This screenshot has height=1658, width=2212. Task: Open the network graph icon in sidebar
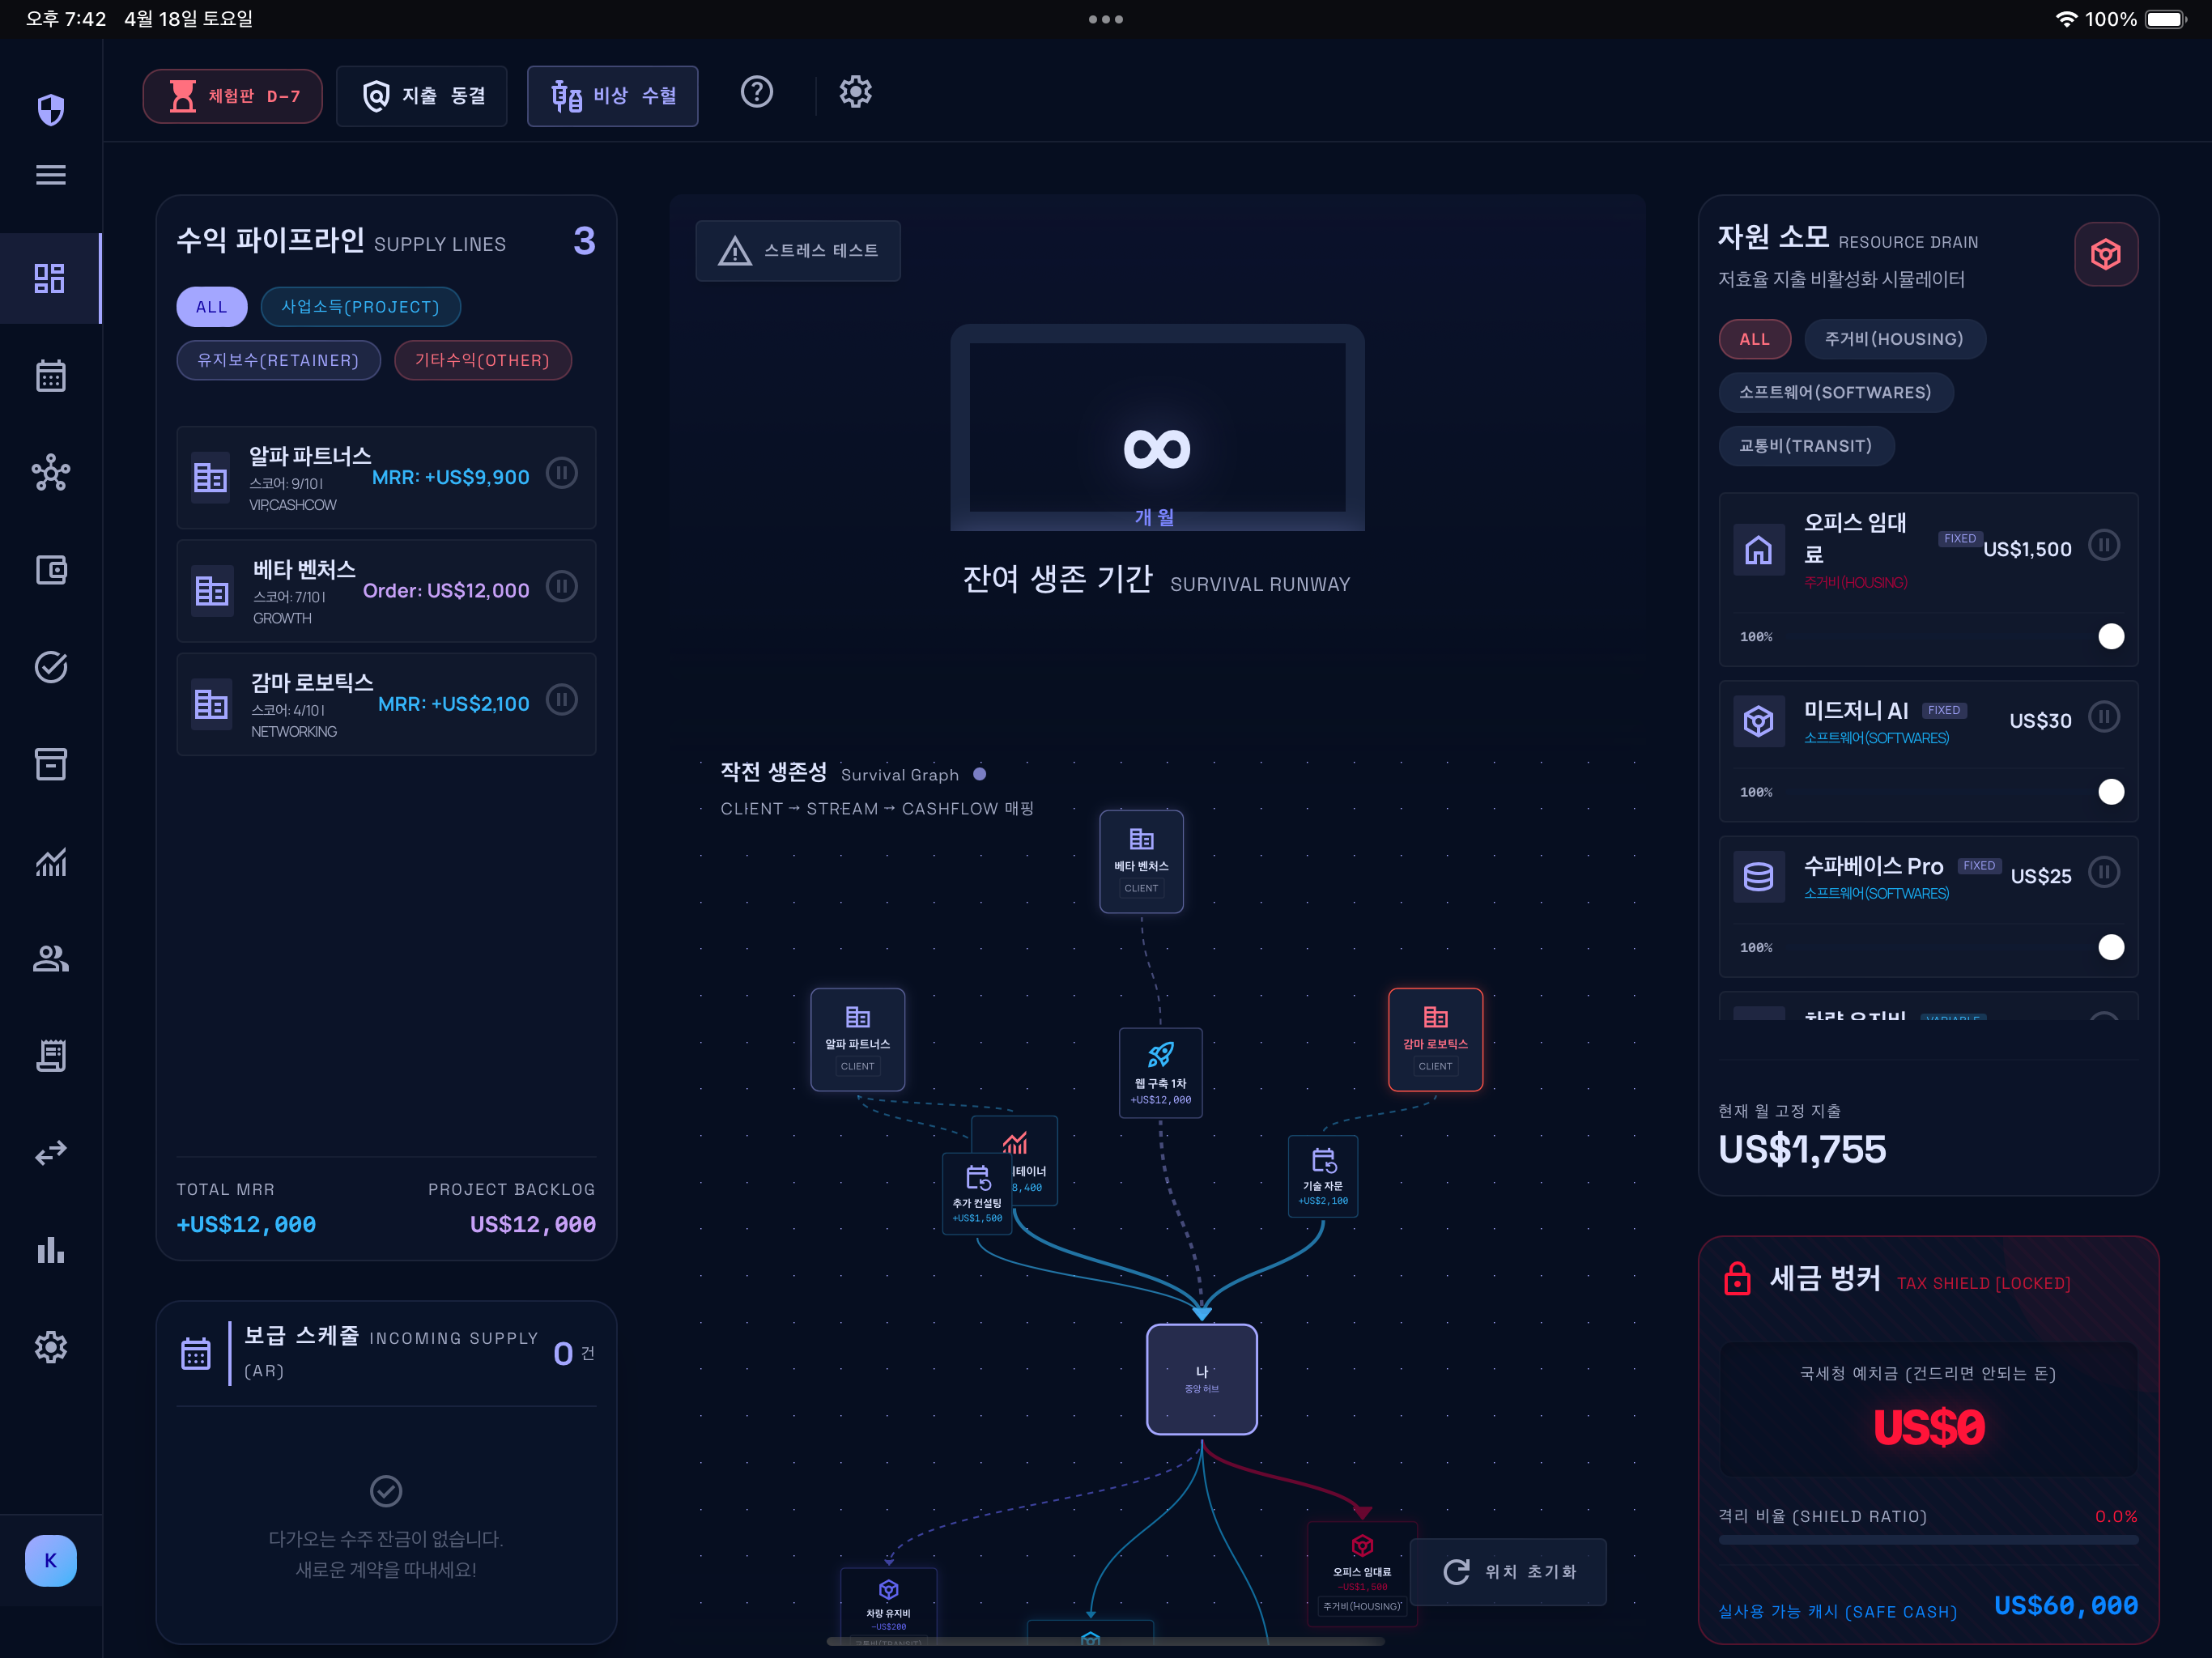point(51,472)
